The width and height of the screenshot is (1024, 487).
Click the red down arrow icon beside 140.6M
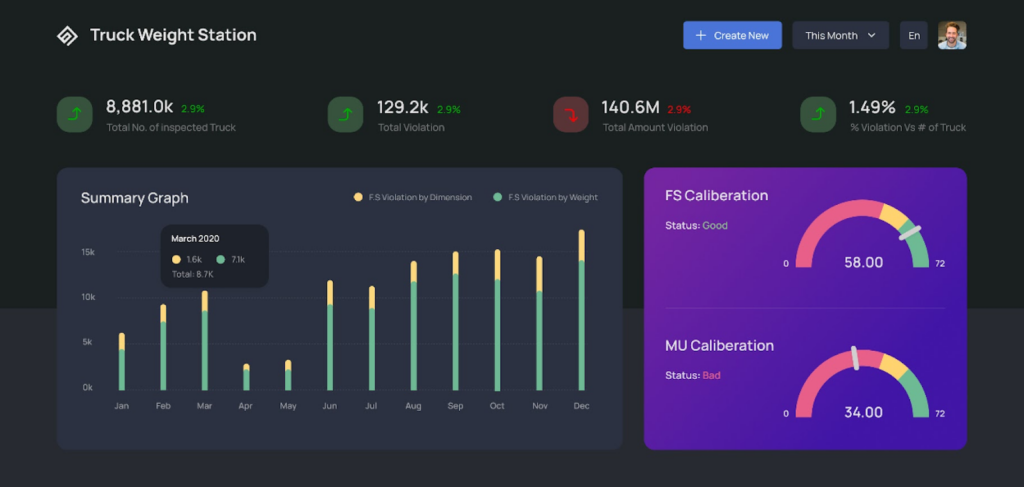[x=571, y=114]
